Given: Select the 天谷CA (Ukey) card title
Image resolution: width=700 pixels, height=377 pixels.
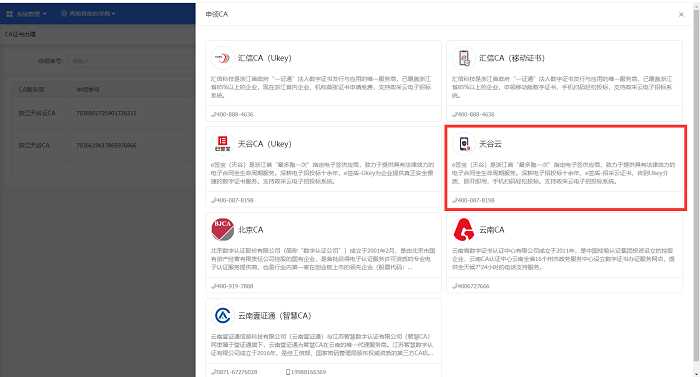Looking at the screenshot, I should click(x=264, y=144).
